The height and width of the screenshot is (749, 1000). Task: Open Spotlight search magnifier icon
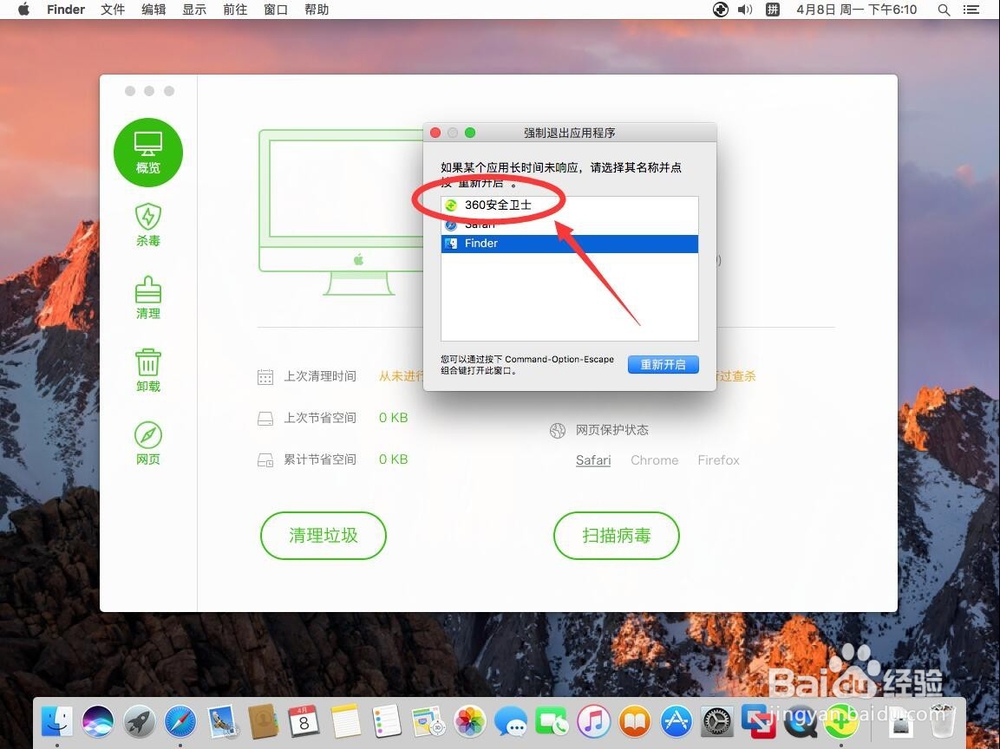944,10
